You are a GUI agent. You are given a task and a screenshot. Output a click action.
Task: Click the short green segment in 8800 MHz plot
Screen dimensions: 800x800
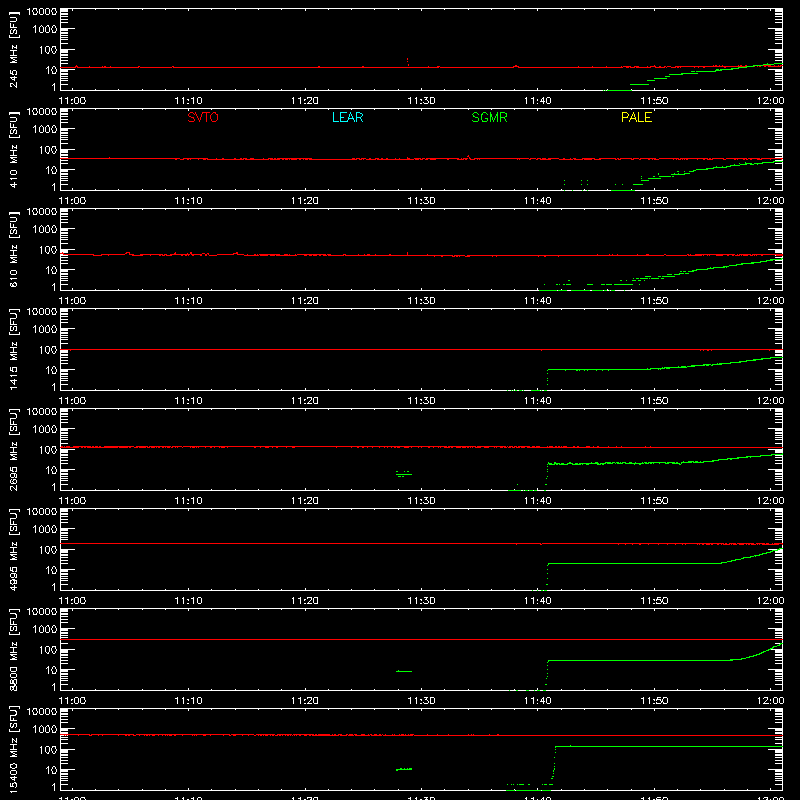[404, 671]
